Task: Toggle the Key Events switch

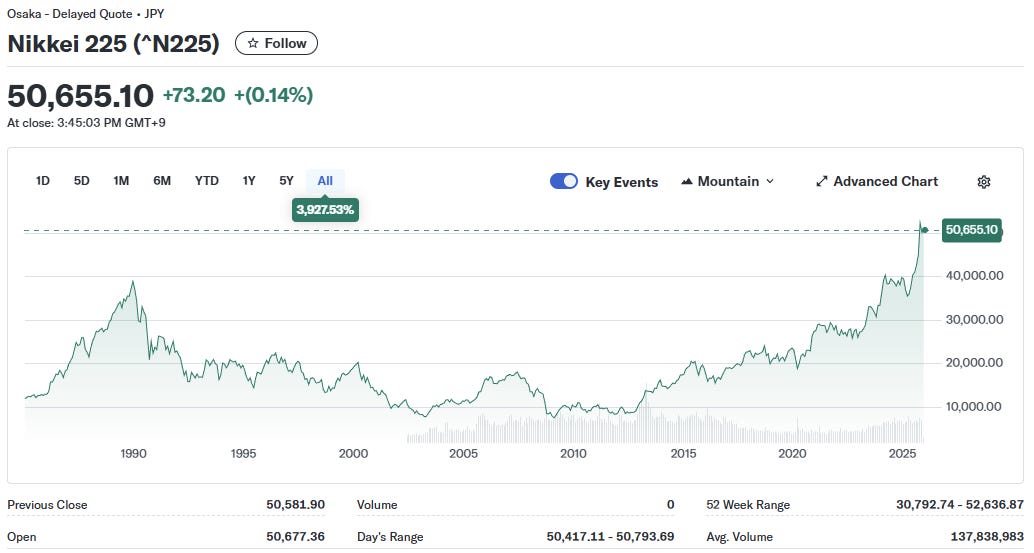Action: (564, 181)
